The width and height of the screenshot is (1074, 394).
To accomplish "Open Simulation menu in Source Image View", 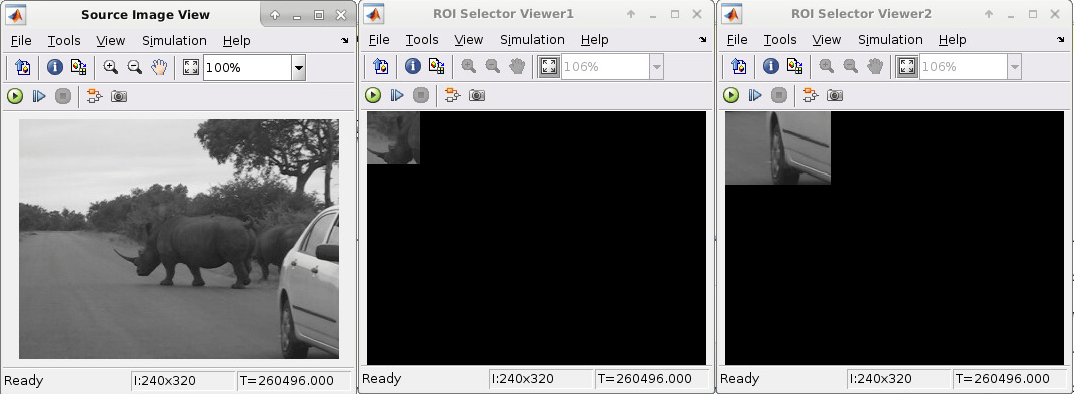I will point(174,41).
